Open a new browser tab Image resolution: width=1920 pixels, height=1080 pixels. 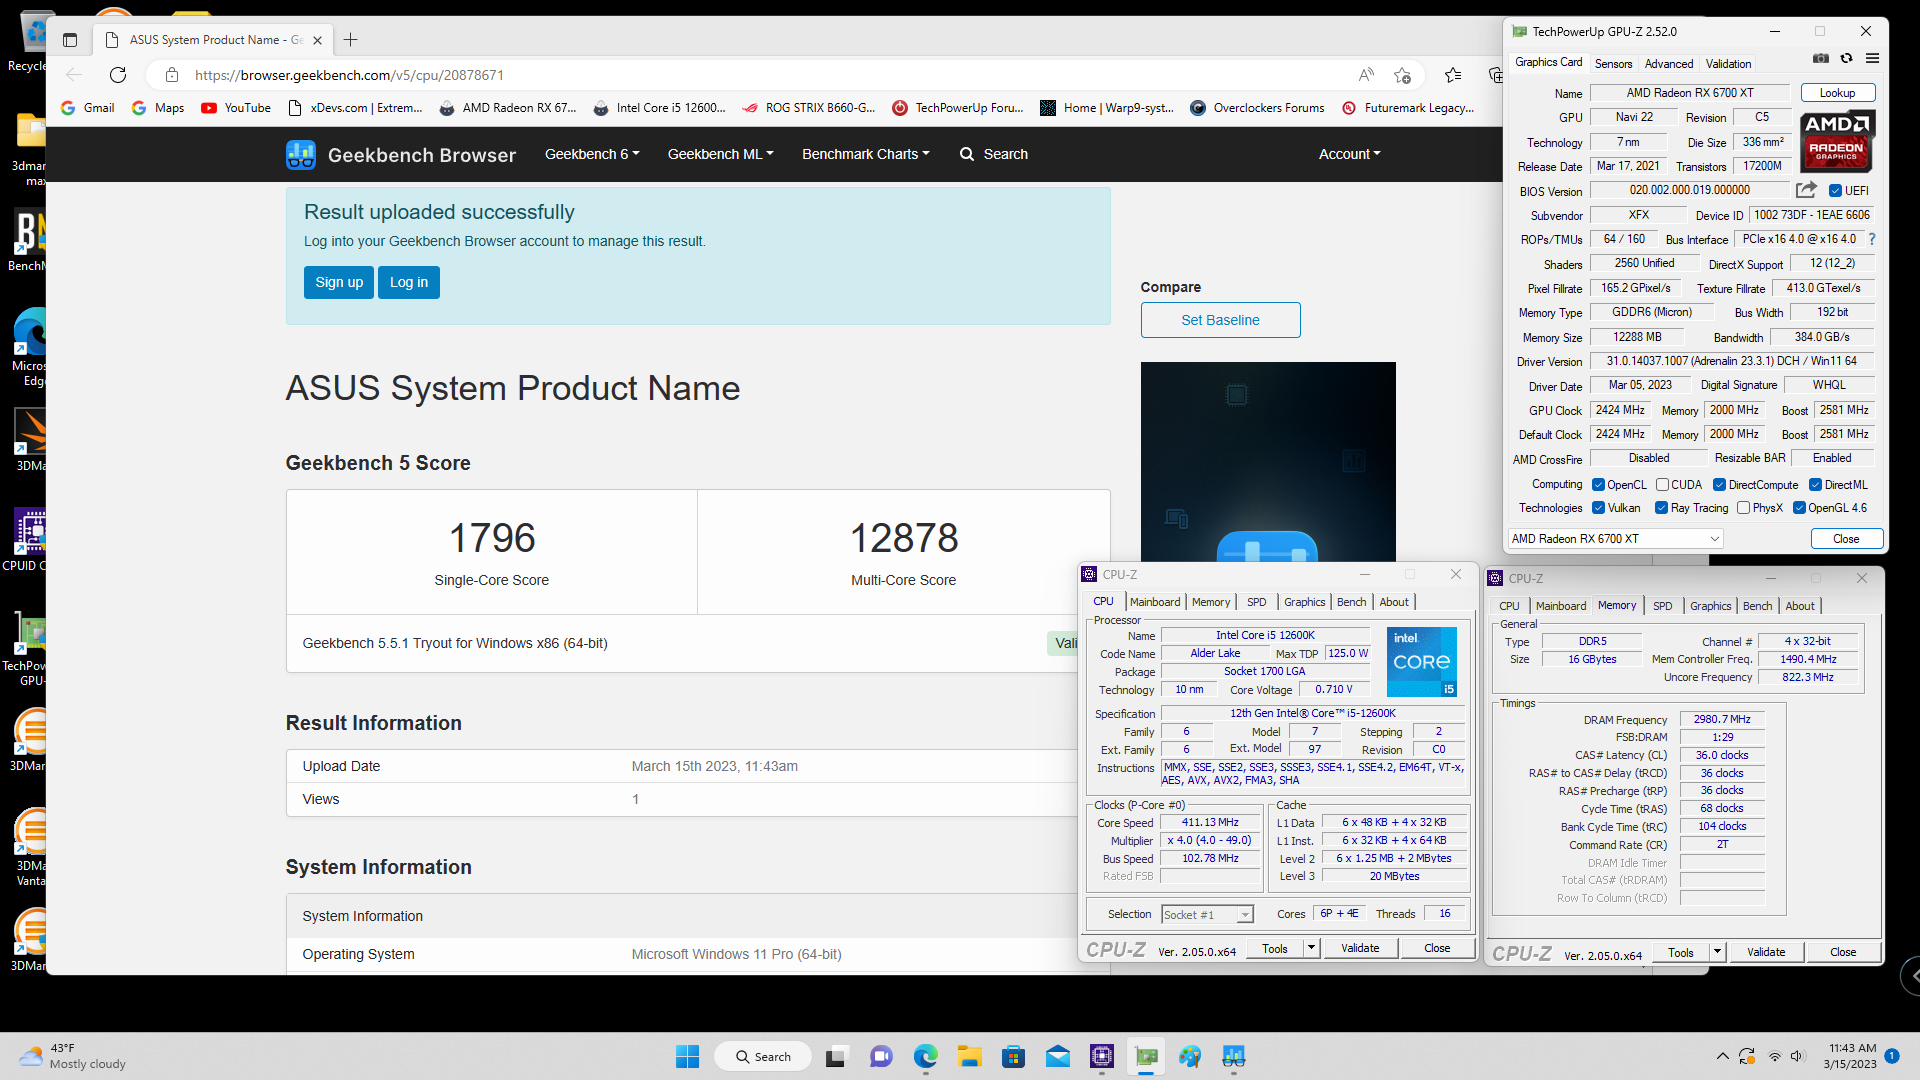[x=350, y=40]
